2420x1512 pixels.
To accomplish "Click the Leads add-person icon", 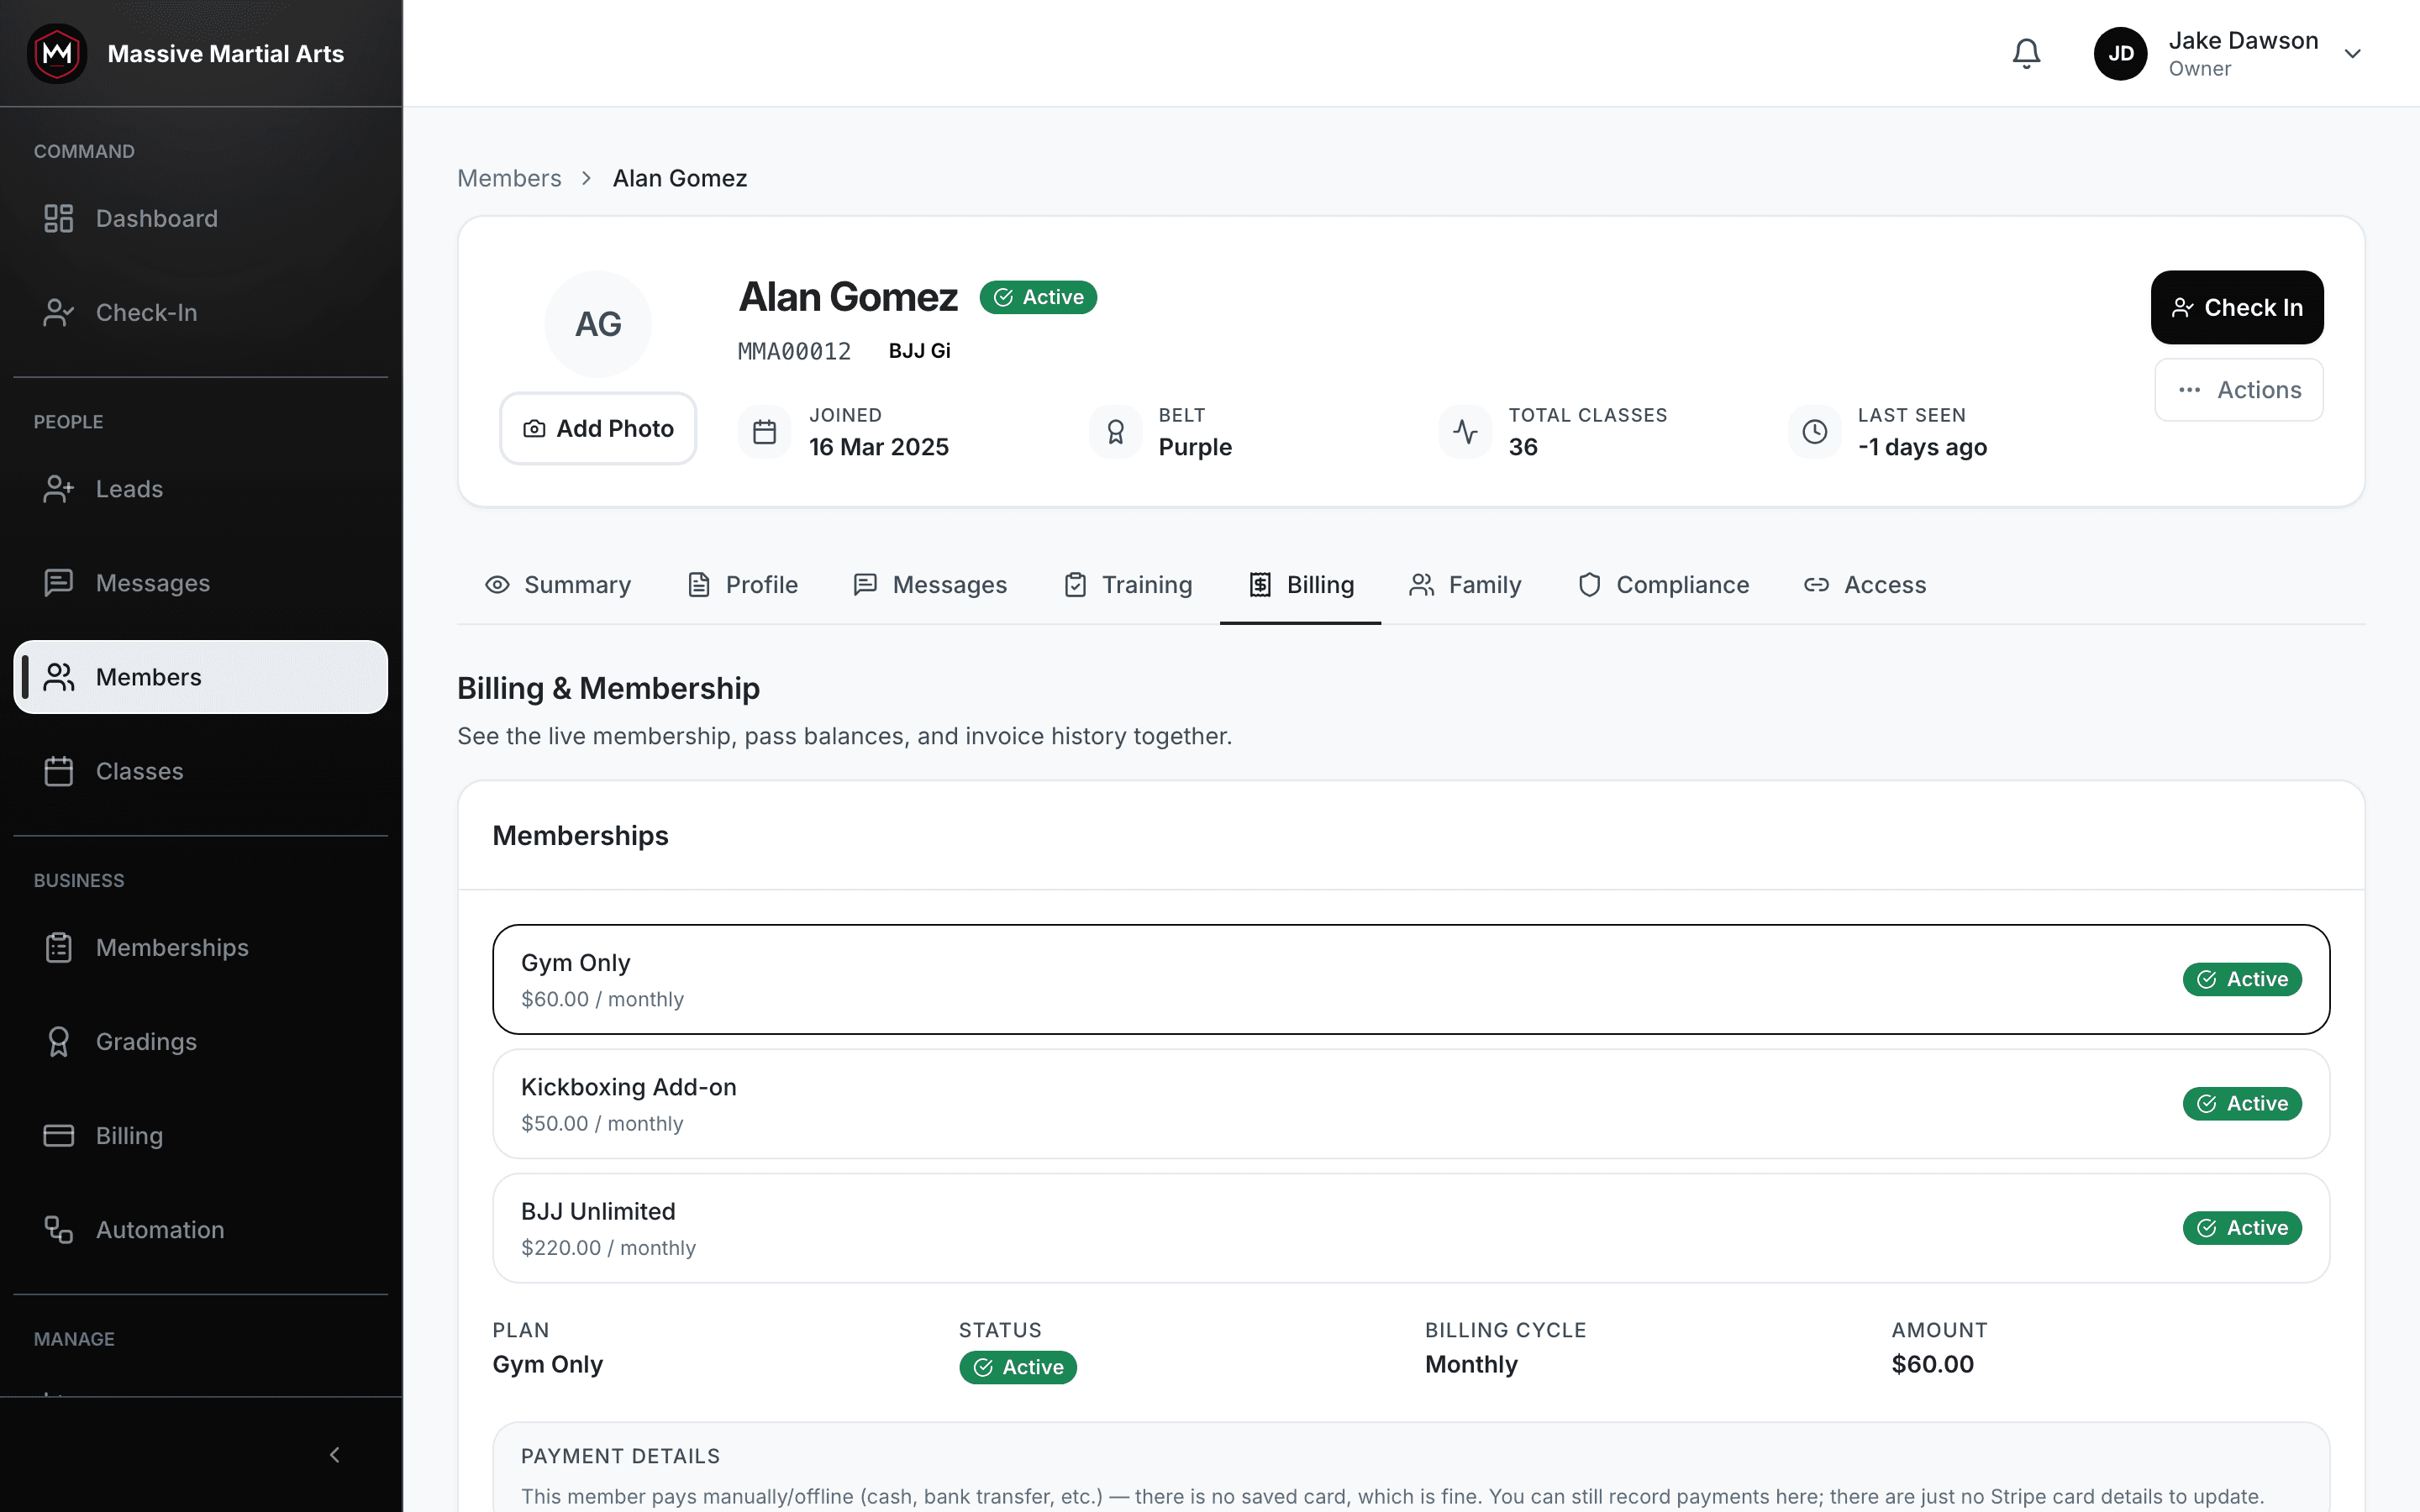I will tap(59, 489).
